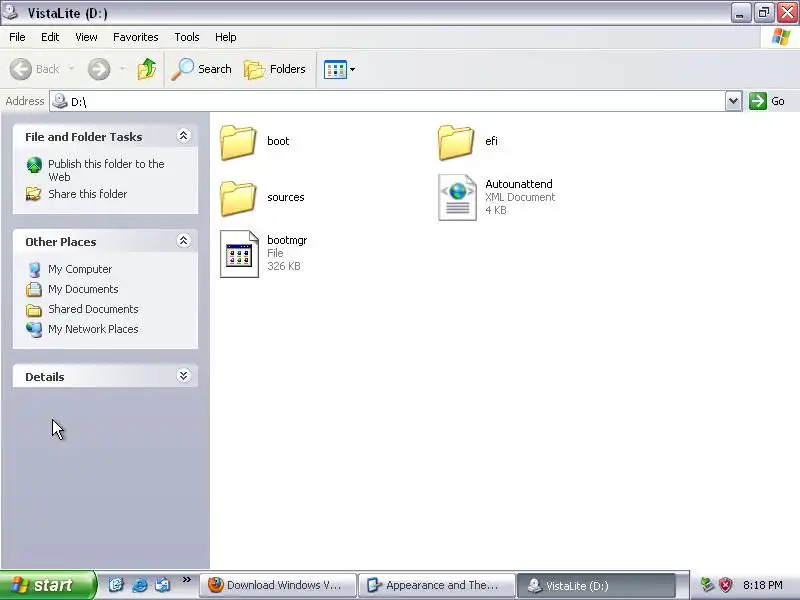Expand the Details panel
Image resolution: width=800 pixels, height=600 pixels.
(x=183, y=376)
